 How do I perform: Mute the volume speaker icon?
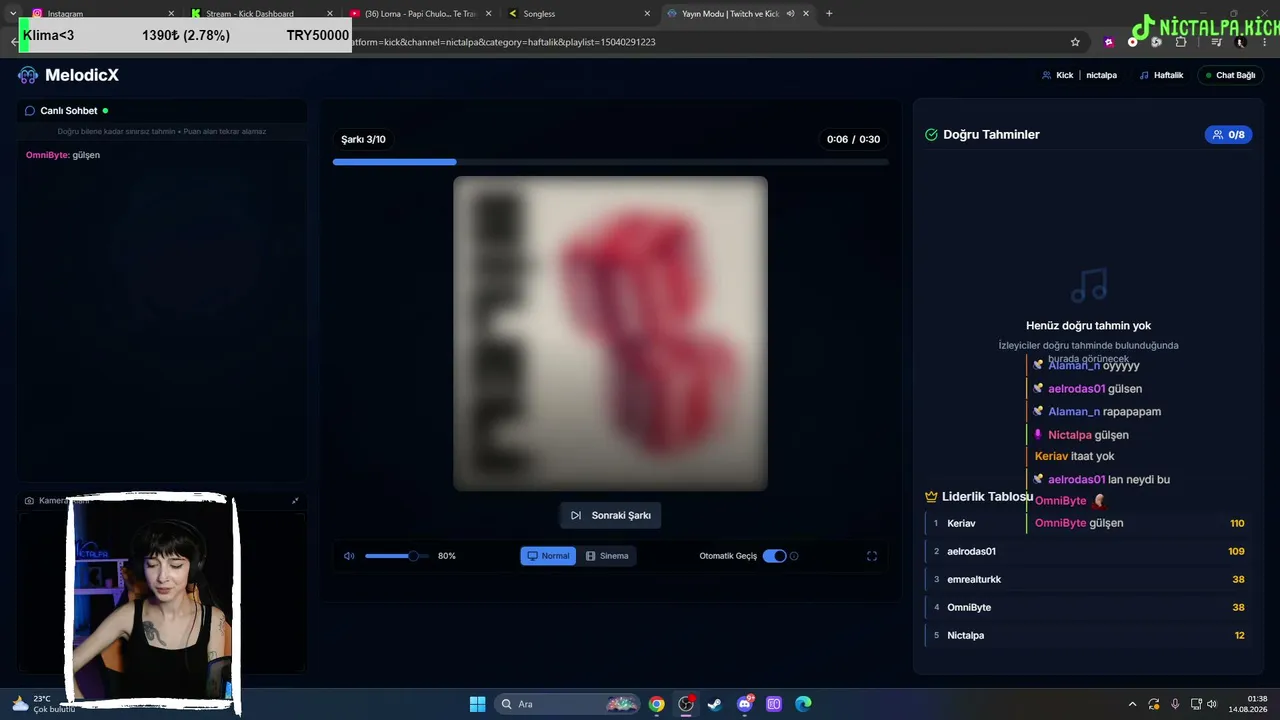click(349, 556)
